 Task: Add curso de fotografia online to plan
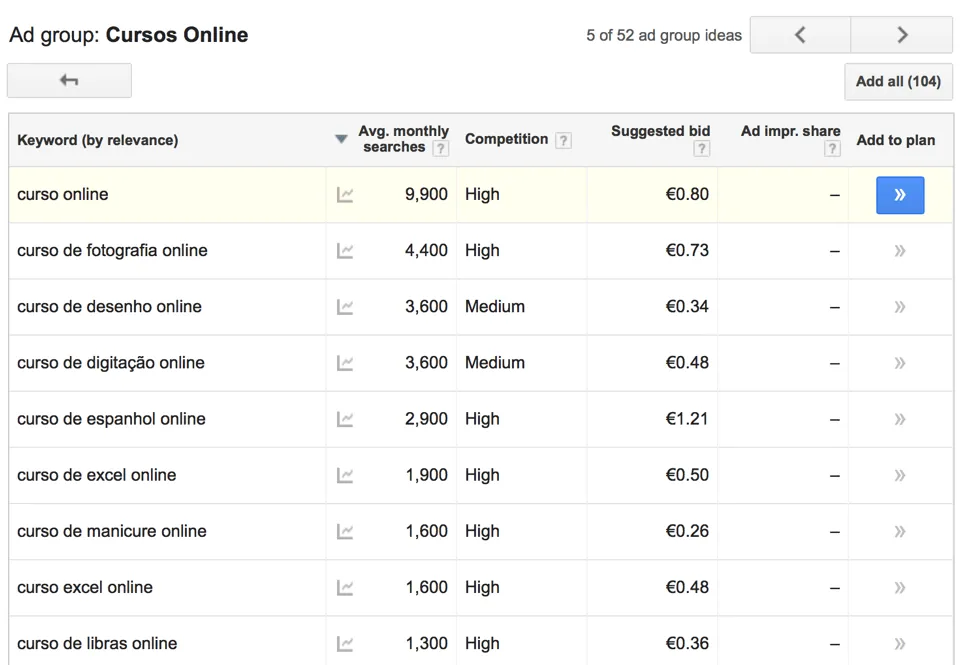(899, 251)
